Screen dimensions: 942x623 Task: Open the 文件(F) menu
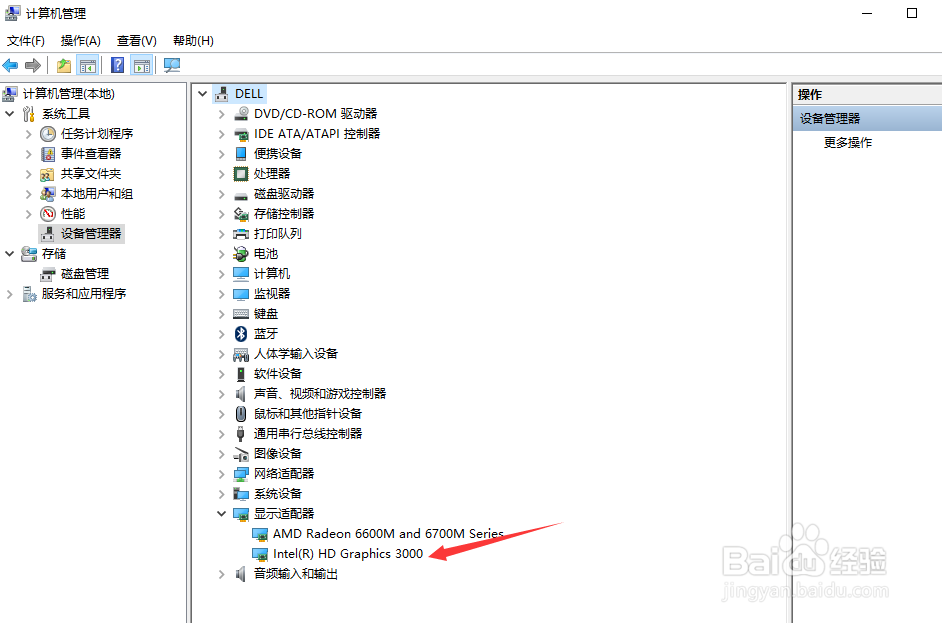click(x=26, y=40)
